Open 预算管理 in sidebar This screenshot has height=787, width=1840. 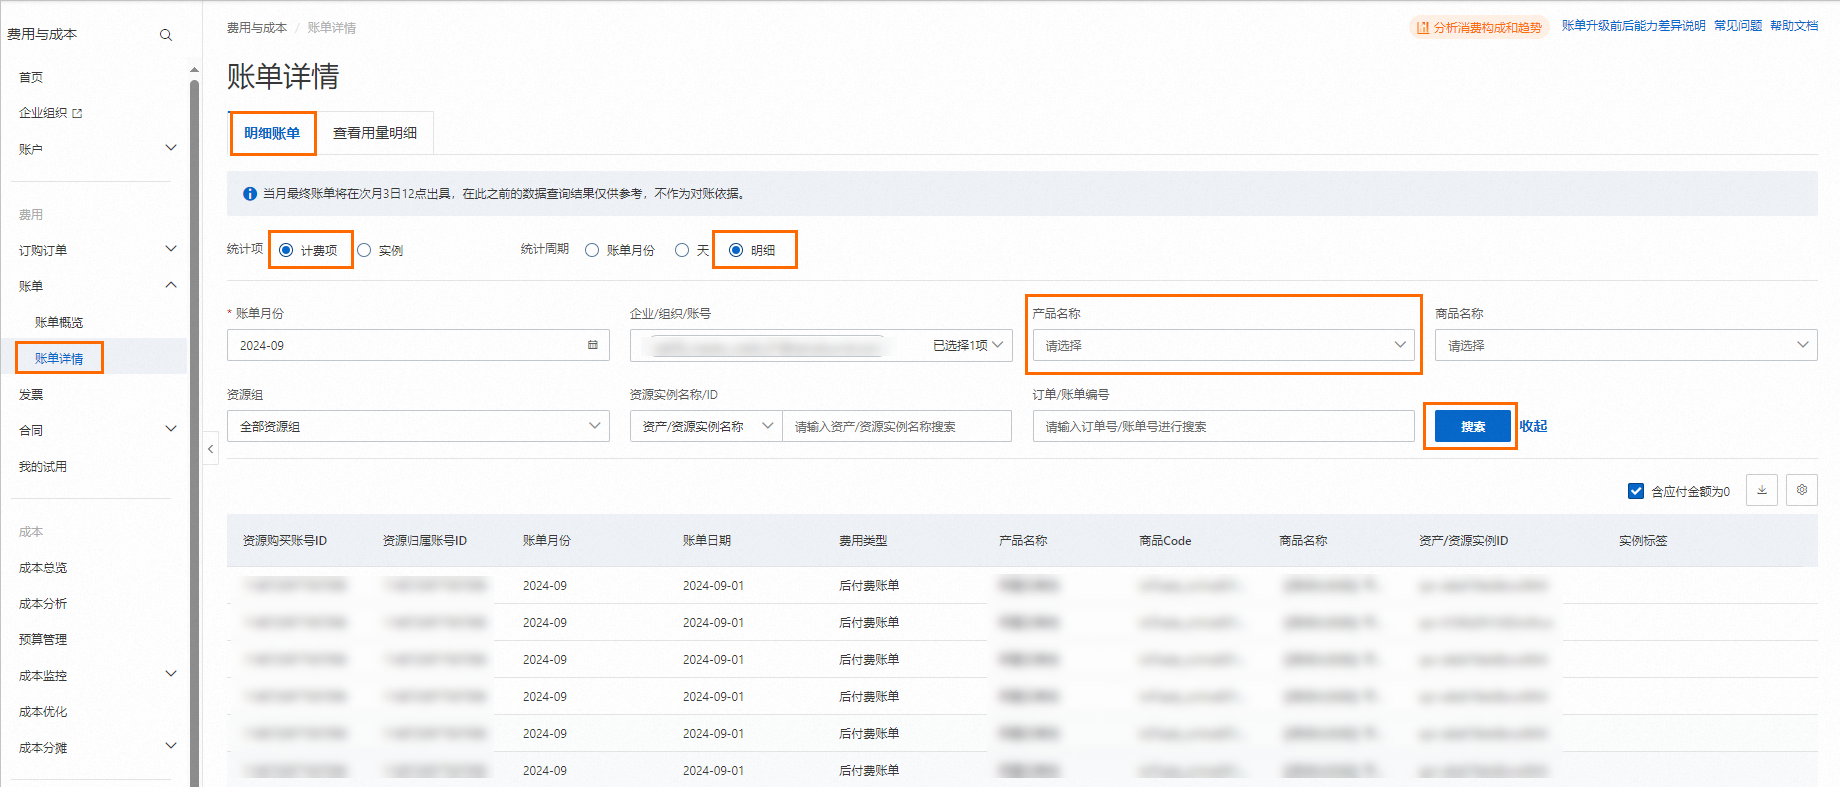point(43,639)
